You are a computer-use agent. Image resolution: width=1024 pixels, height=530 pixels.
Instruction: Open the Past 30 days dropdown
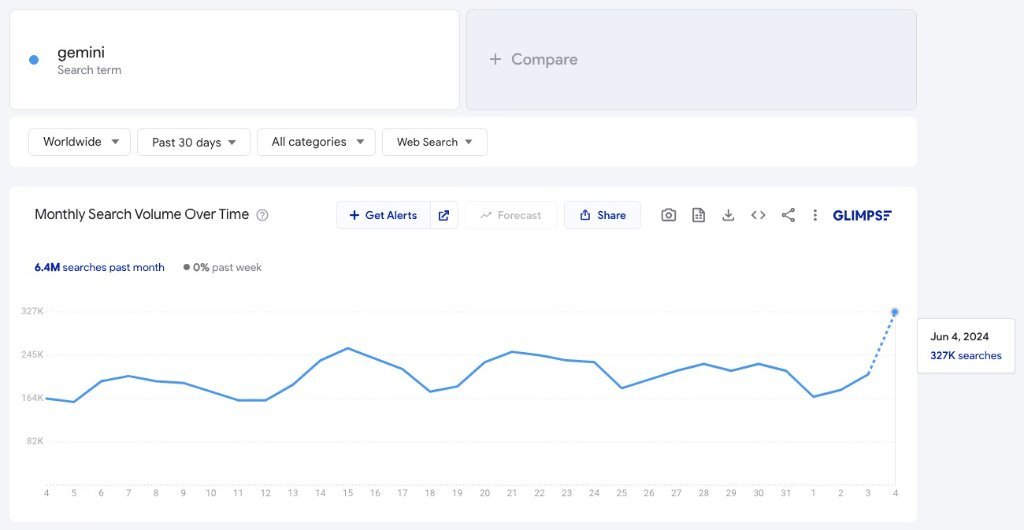pos(193,142)
